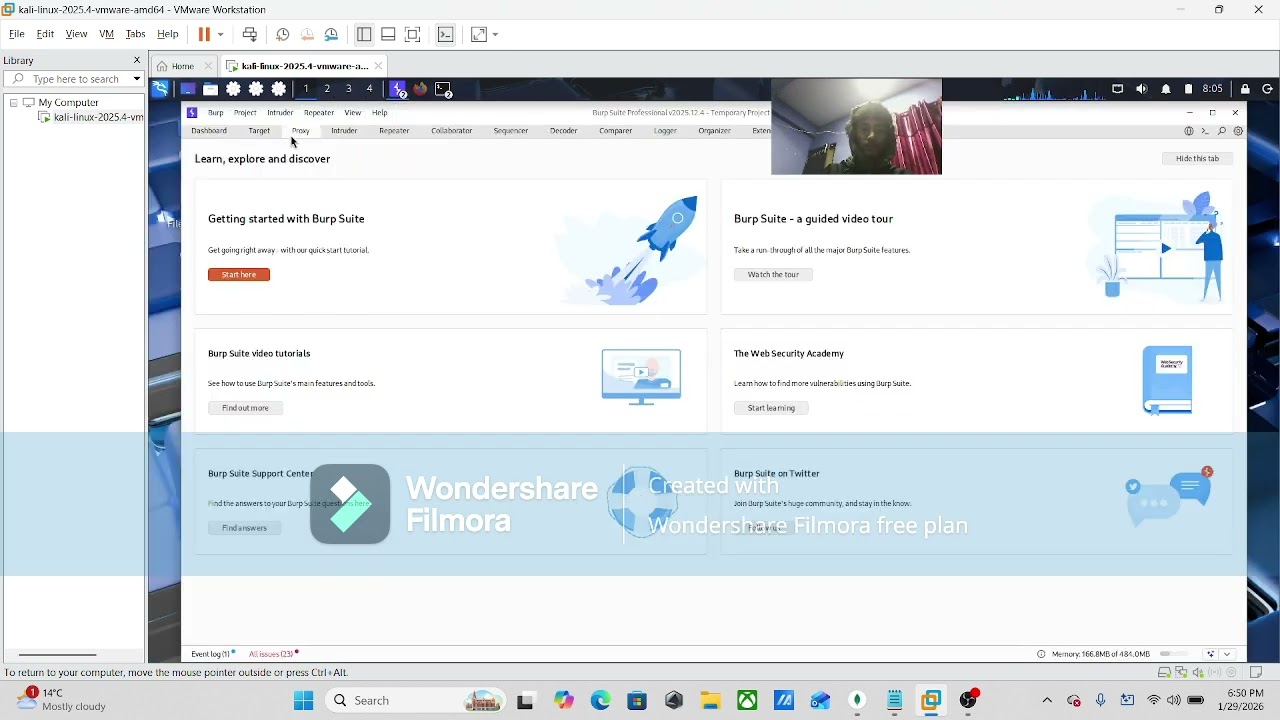Collapse the My Computer tree node
This screenshot has height=720, width=1280.
[x=14, y=103]
